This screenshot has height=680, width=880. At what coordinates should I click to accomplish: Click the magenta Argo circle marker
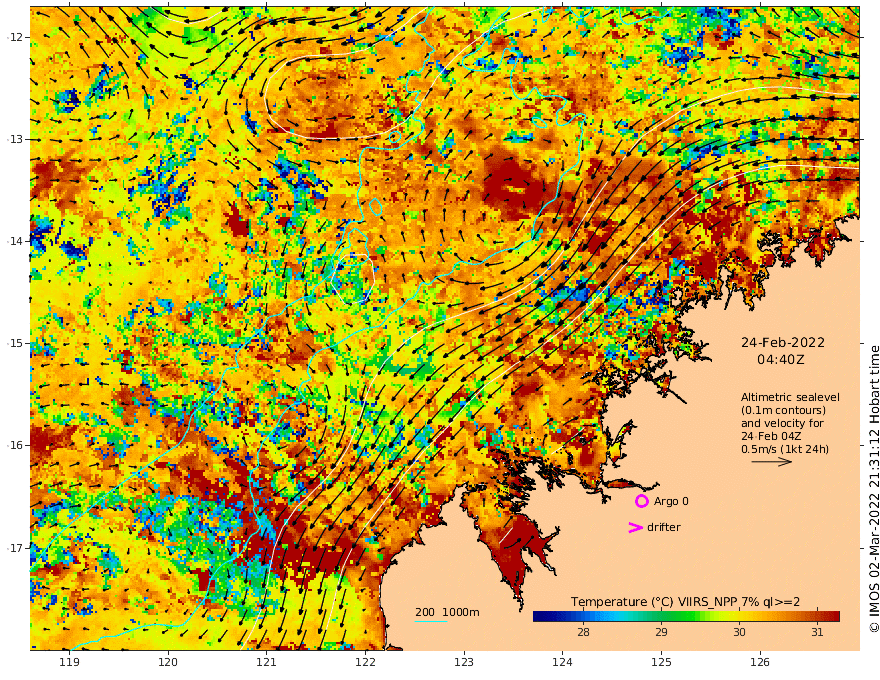pyautogui.click(x=641, y=501)
